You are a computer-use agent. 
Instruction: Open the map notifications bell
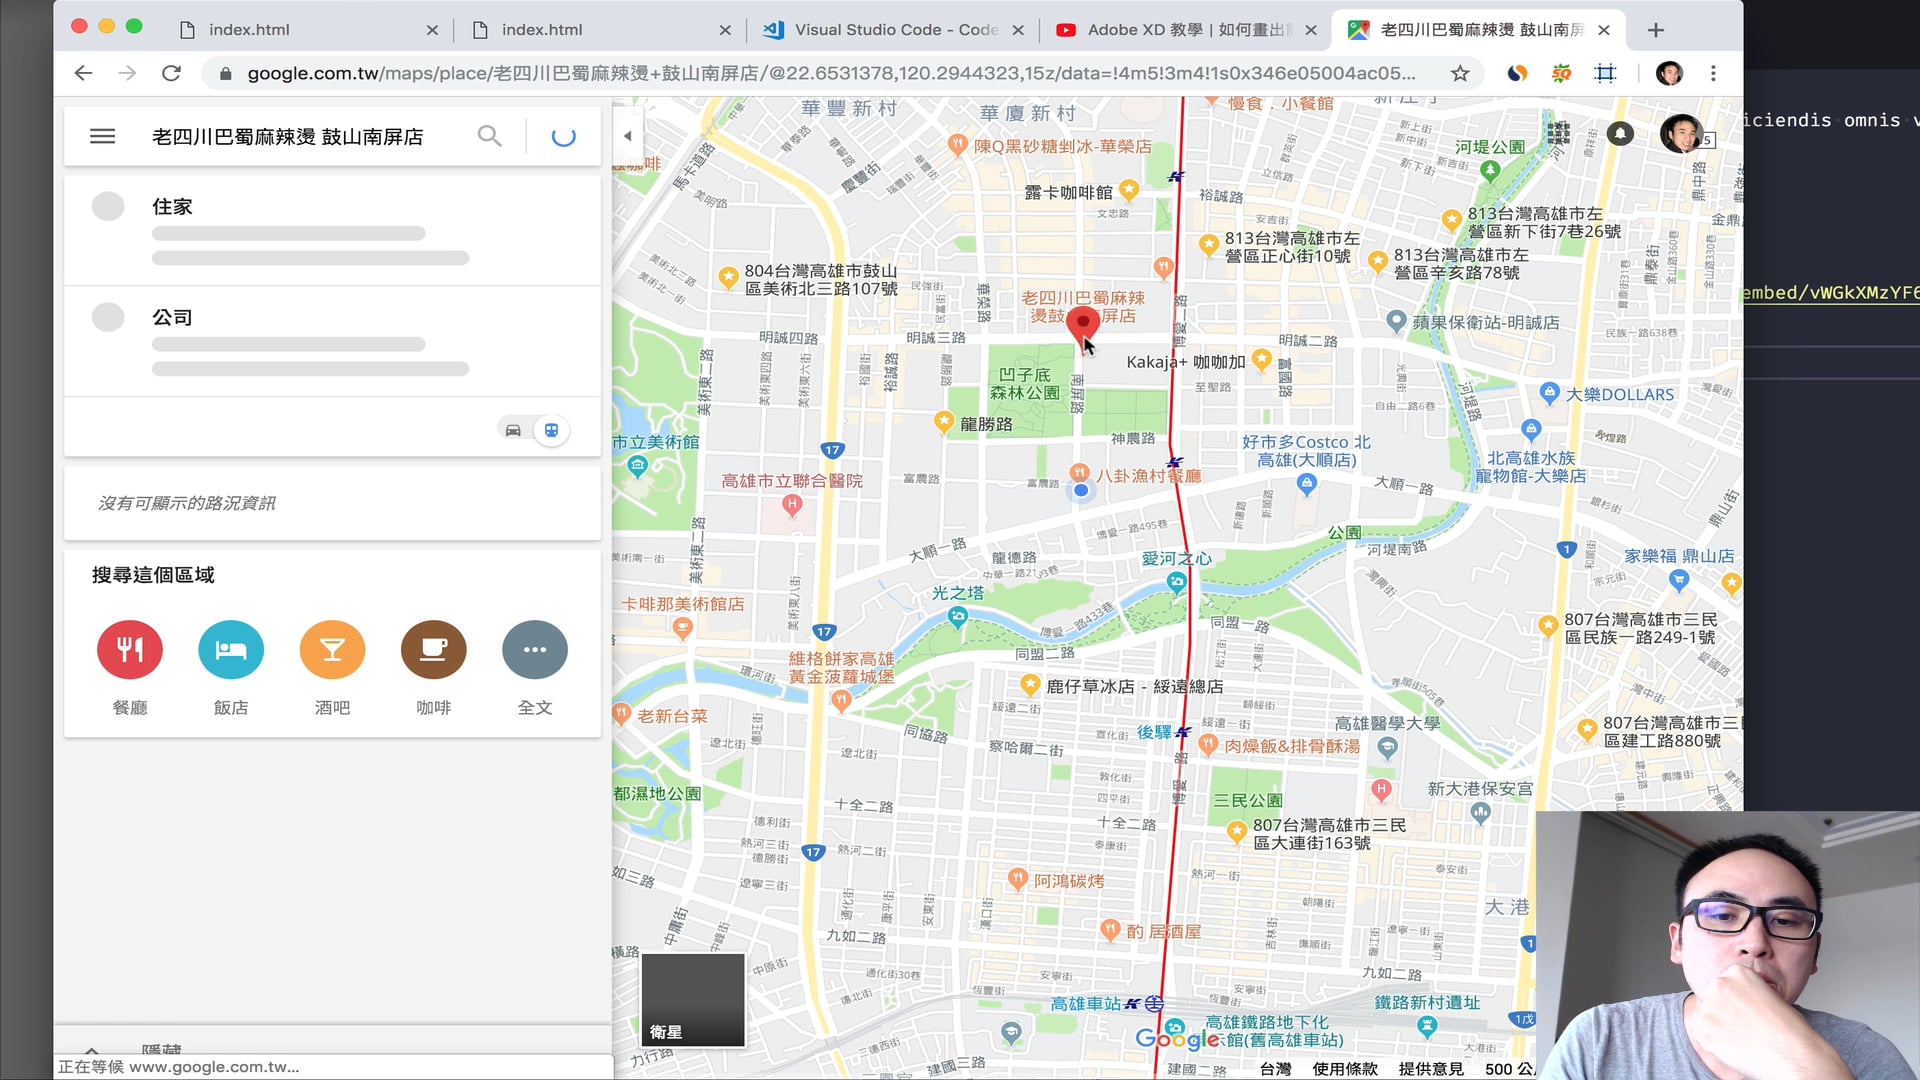click(x=1620, y=133)
